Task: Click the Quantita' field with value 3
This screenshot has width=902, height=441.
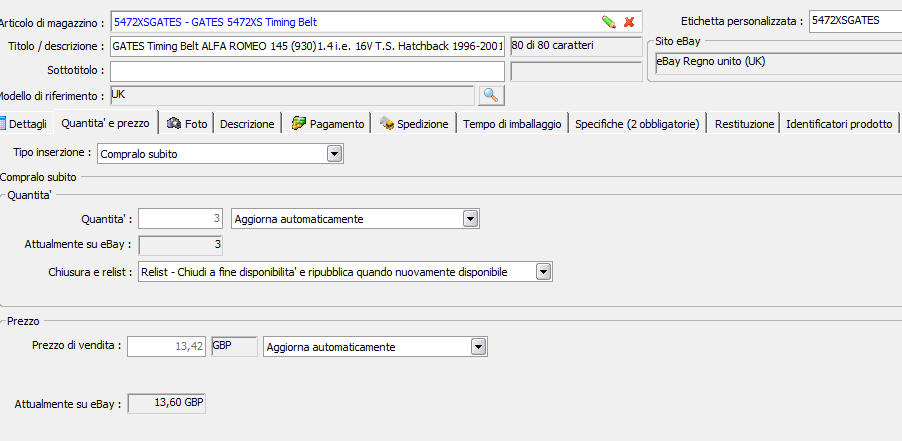Action: pyautogui.click(x=181, y=218)
